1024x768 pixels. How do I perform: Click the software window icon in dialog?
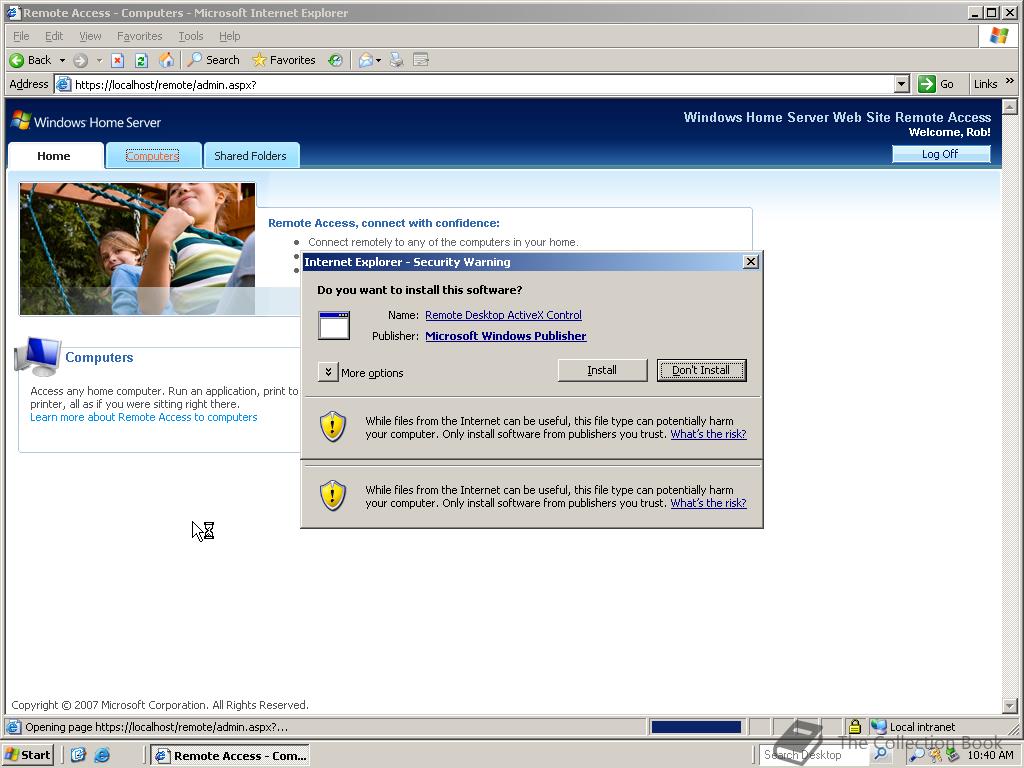pyautogui.click(x=334, y=325)
